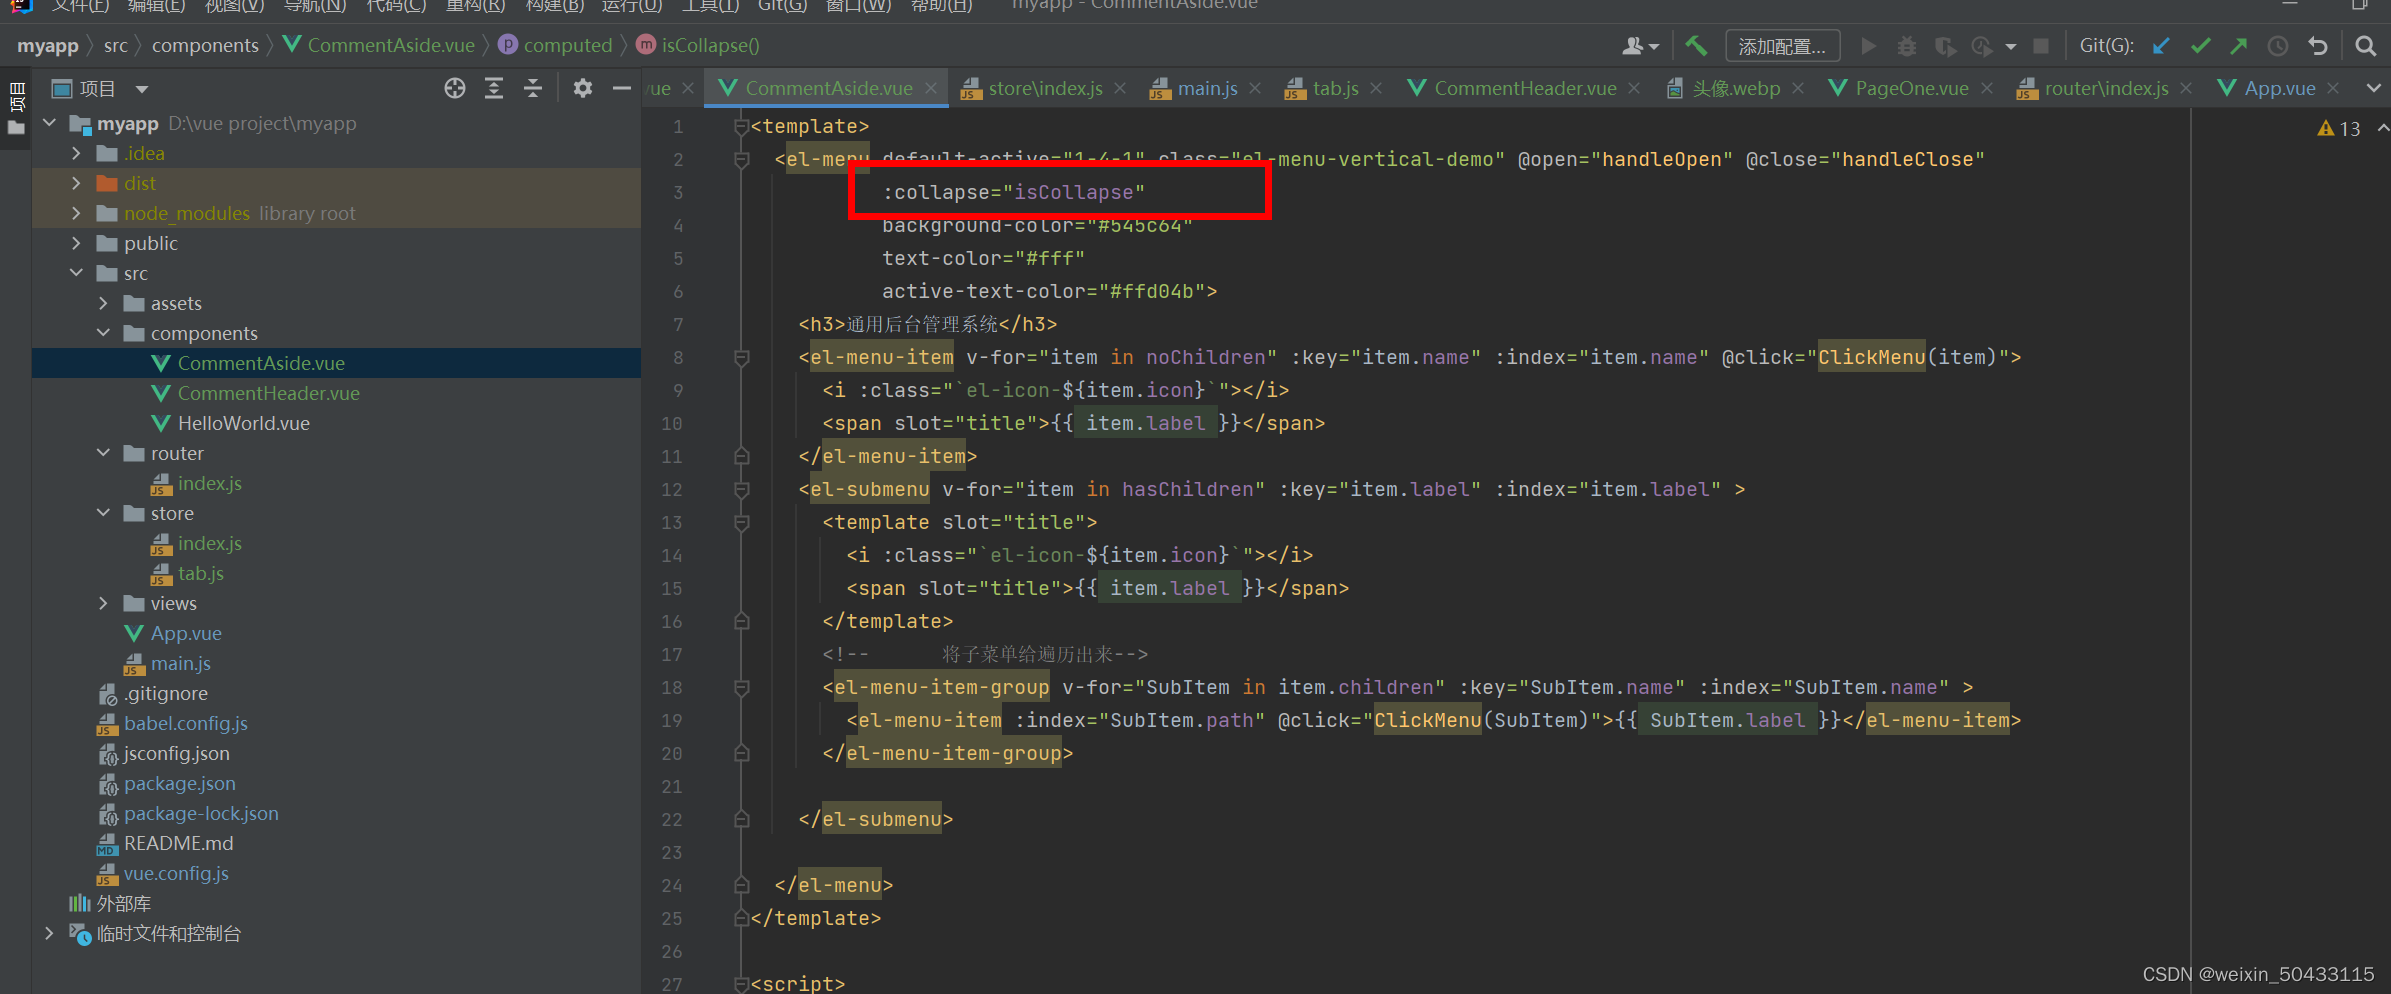Click the 13 warnings indicator in editor
This screenshot has height=994, width=2391.
(2339, 128)
